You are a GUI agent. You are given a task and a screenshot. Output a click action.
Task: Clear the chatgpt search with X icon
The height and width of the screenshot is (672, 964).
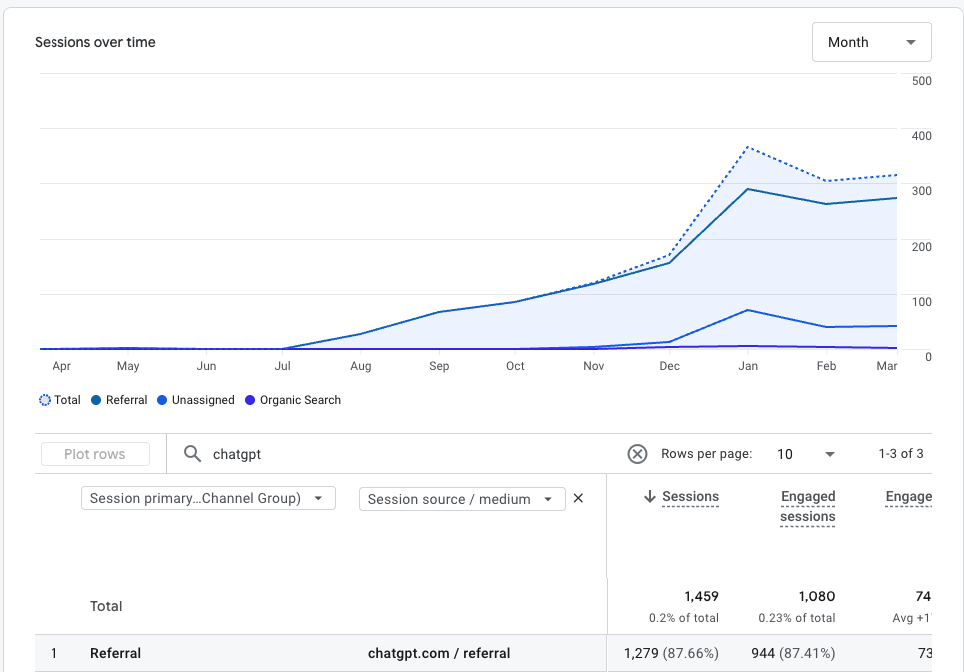click(x=637, y=454)
